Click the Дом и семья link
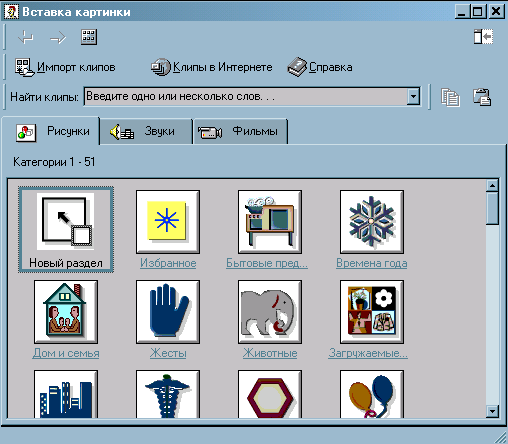Image resolution: width=508 pixels, height=444 pixels. coord(66,353)
